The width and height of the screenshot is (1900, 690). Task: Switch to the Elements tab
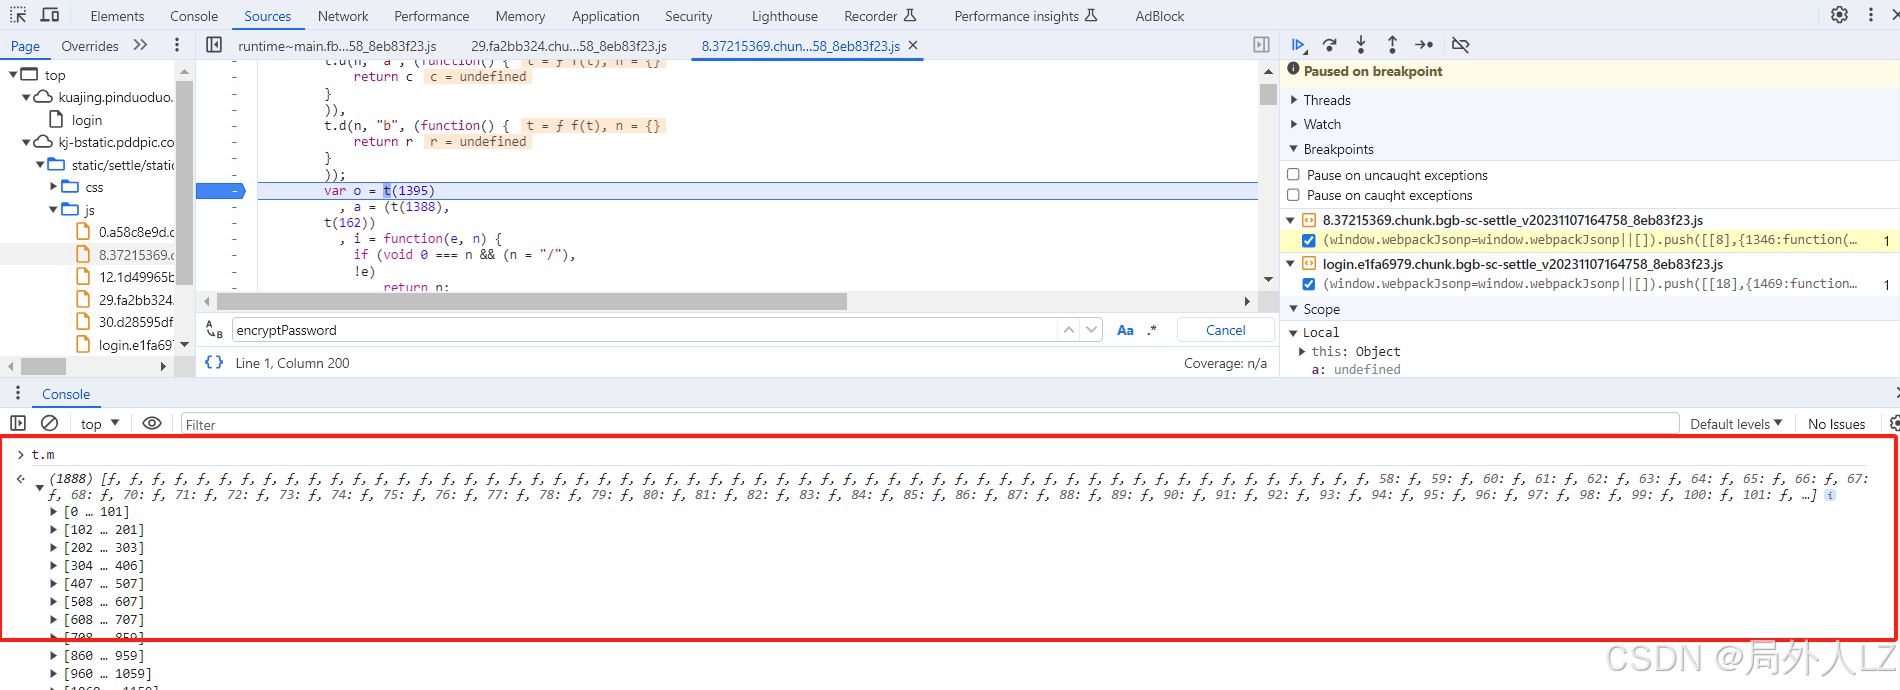click(x=117, y=16)
